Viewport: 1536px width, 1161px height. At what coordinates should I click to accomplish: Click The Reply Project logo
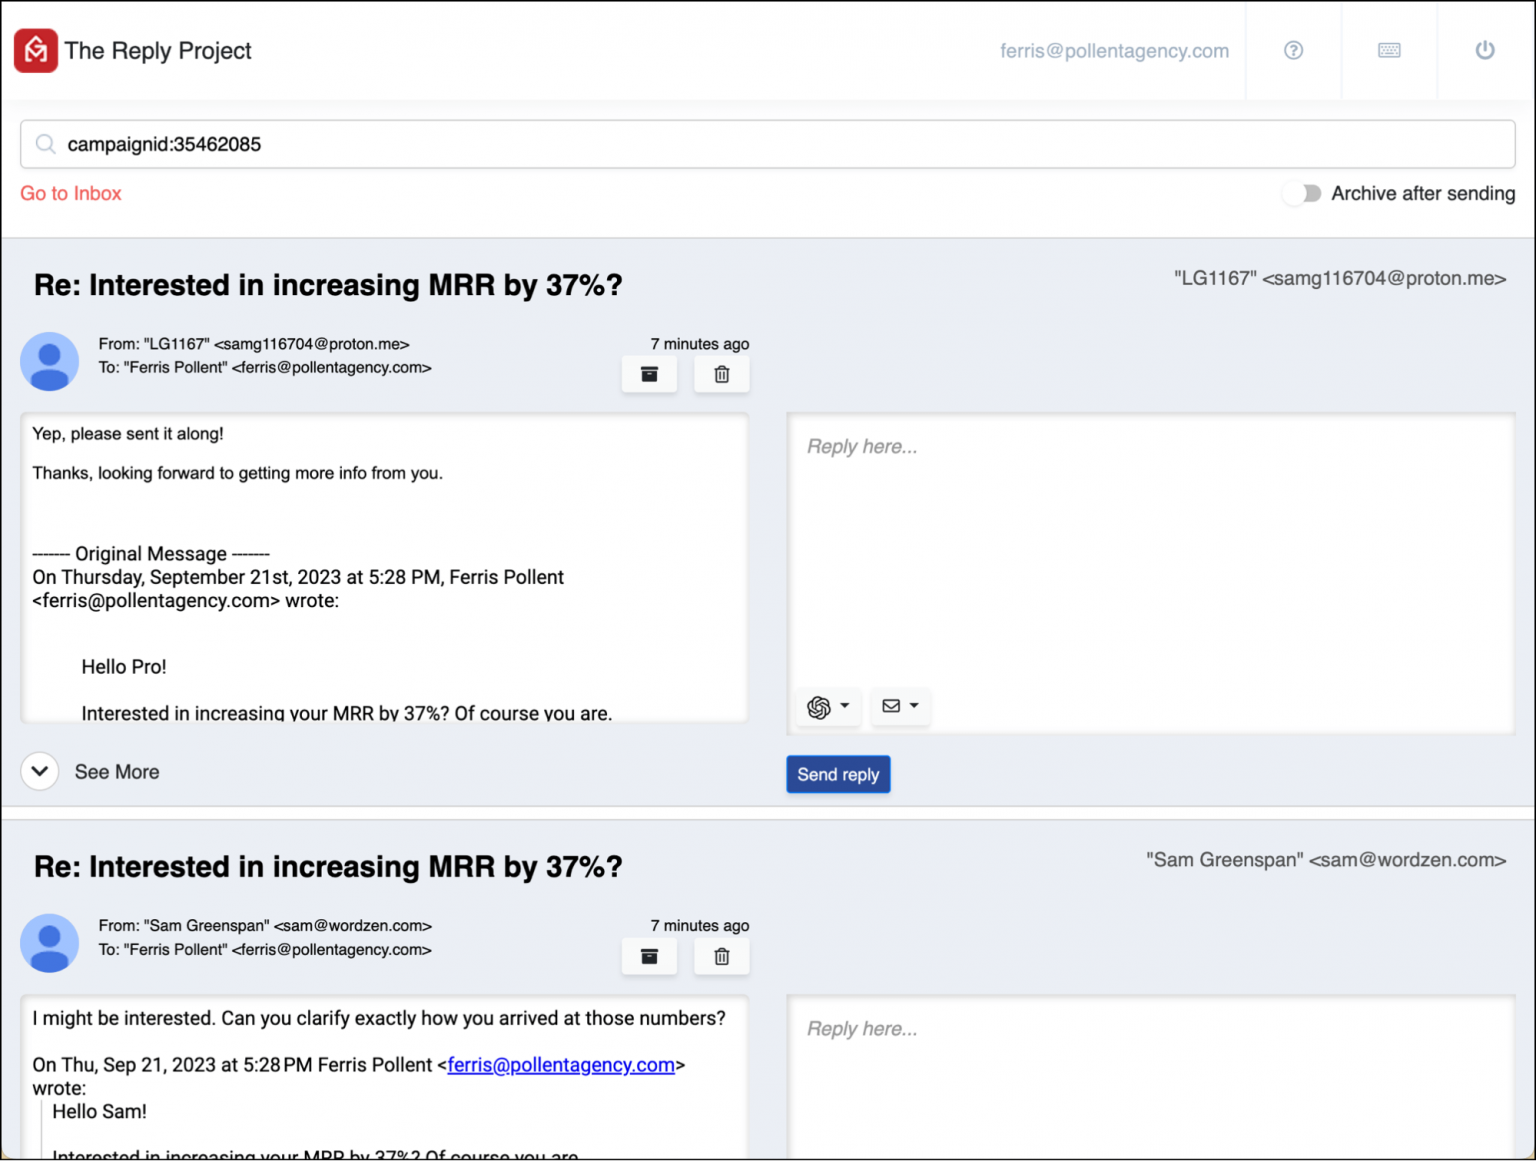(x=36, y=50)
